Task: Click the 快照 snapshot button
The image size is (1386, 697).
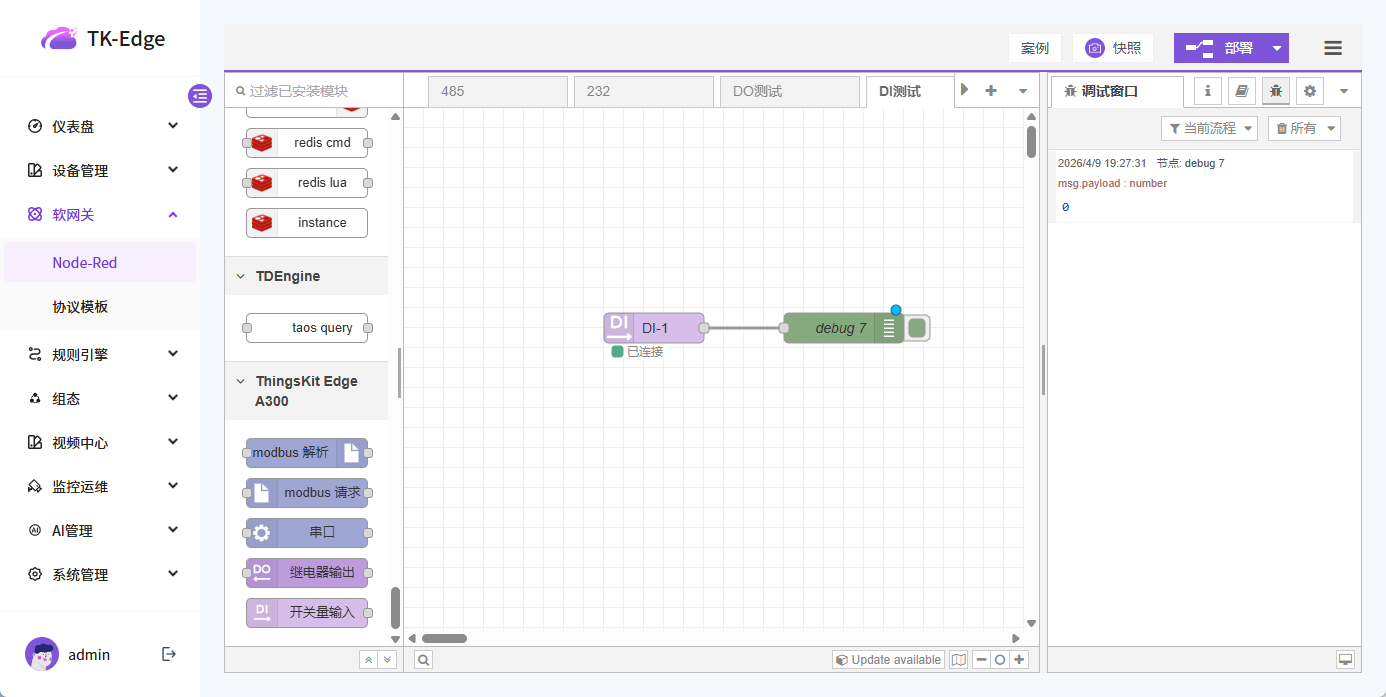Action: tap(1112, 48)
